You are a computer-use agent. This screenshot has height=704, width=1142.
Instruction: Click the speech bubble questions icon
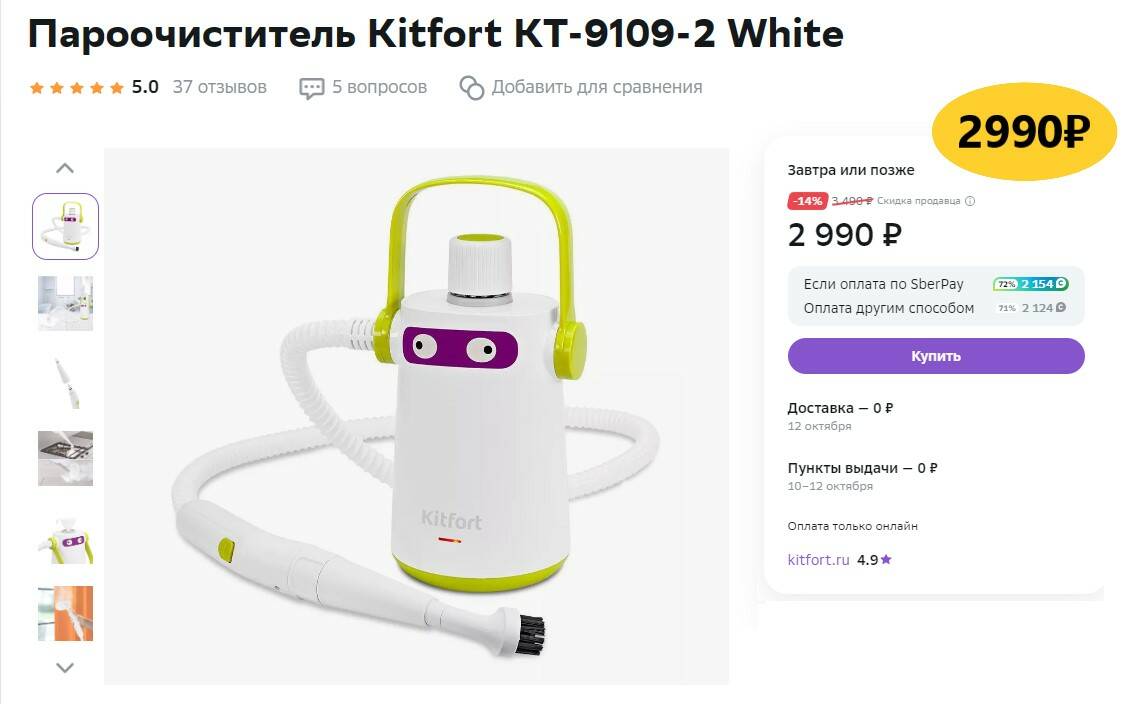click(312, 88)
